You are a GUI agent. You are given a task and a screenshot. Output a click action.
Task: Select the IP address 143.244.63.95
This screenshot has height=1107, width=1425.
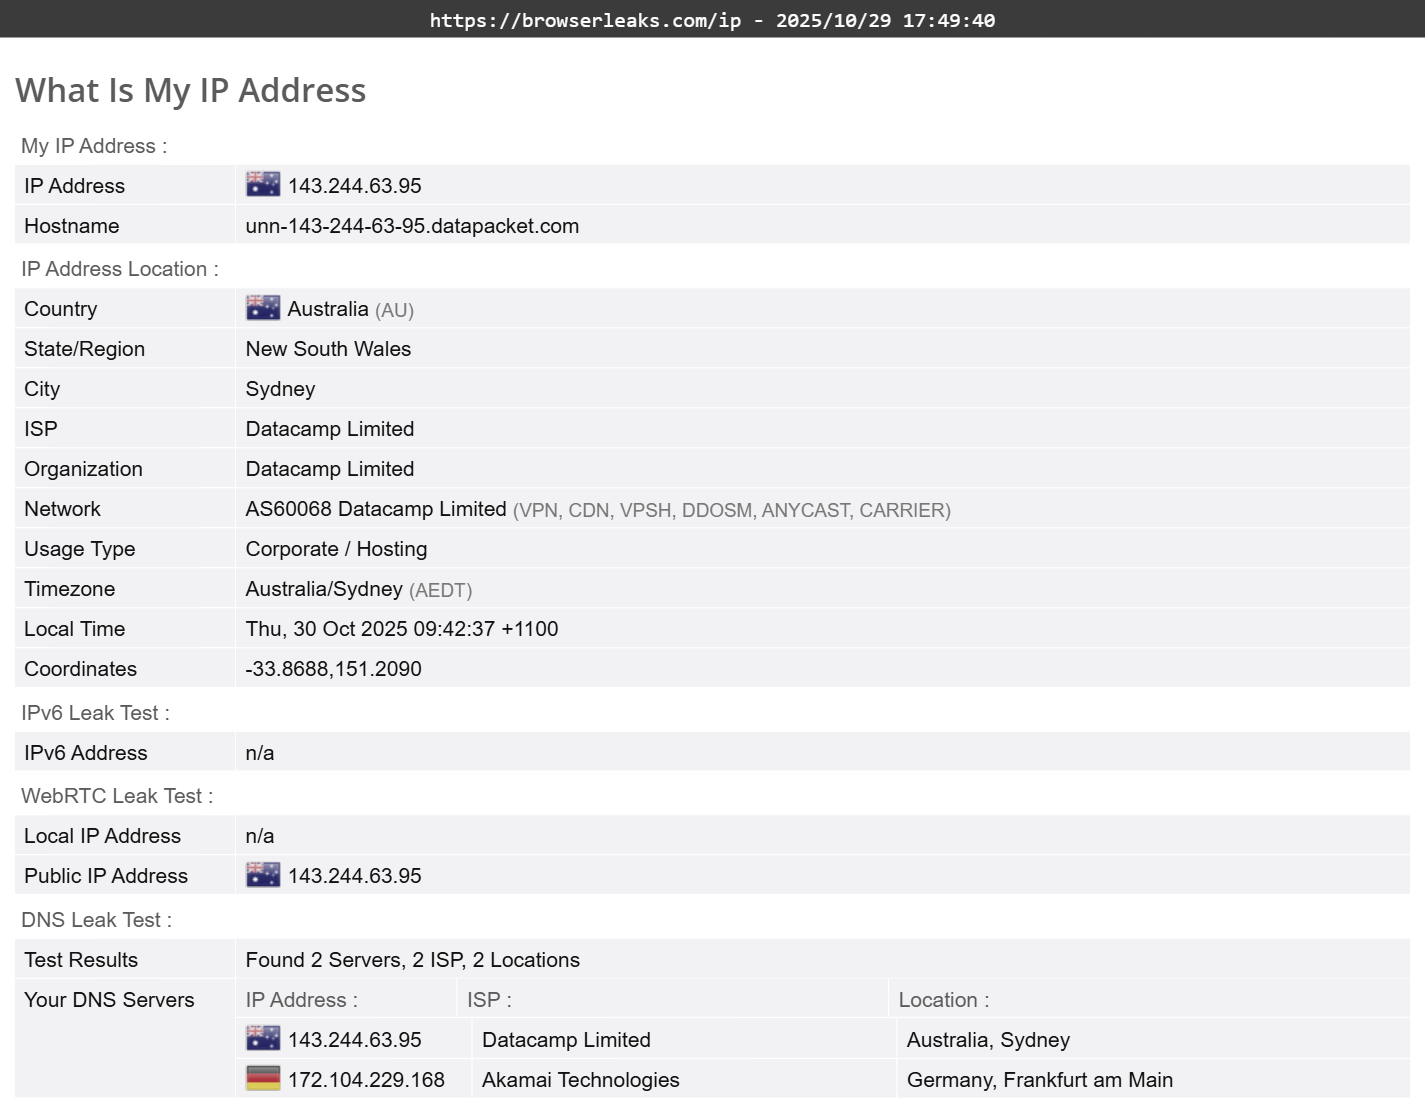pos(355,185)
